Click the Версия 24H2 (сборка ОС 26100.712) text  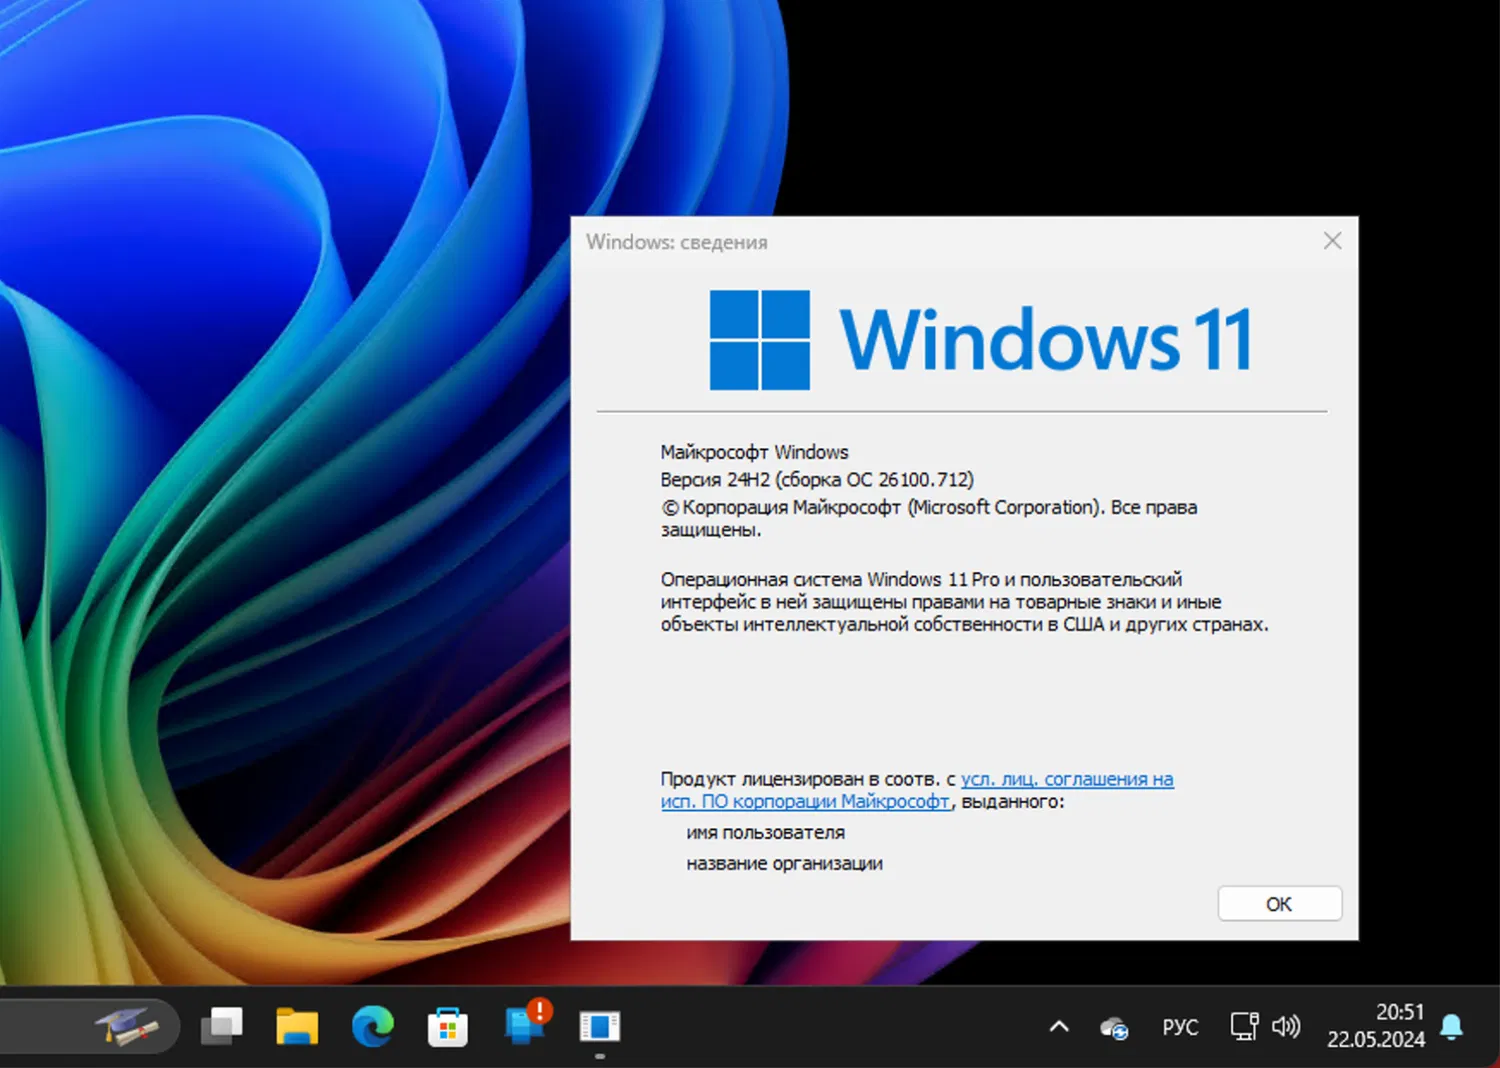pyautogui.click(x=817, y=480)
